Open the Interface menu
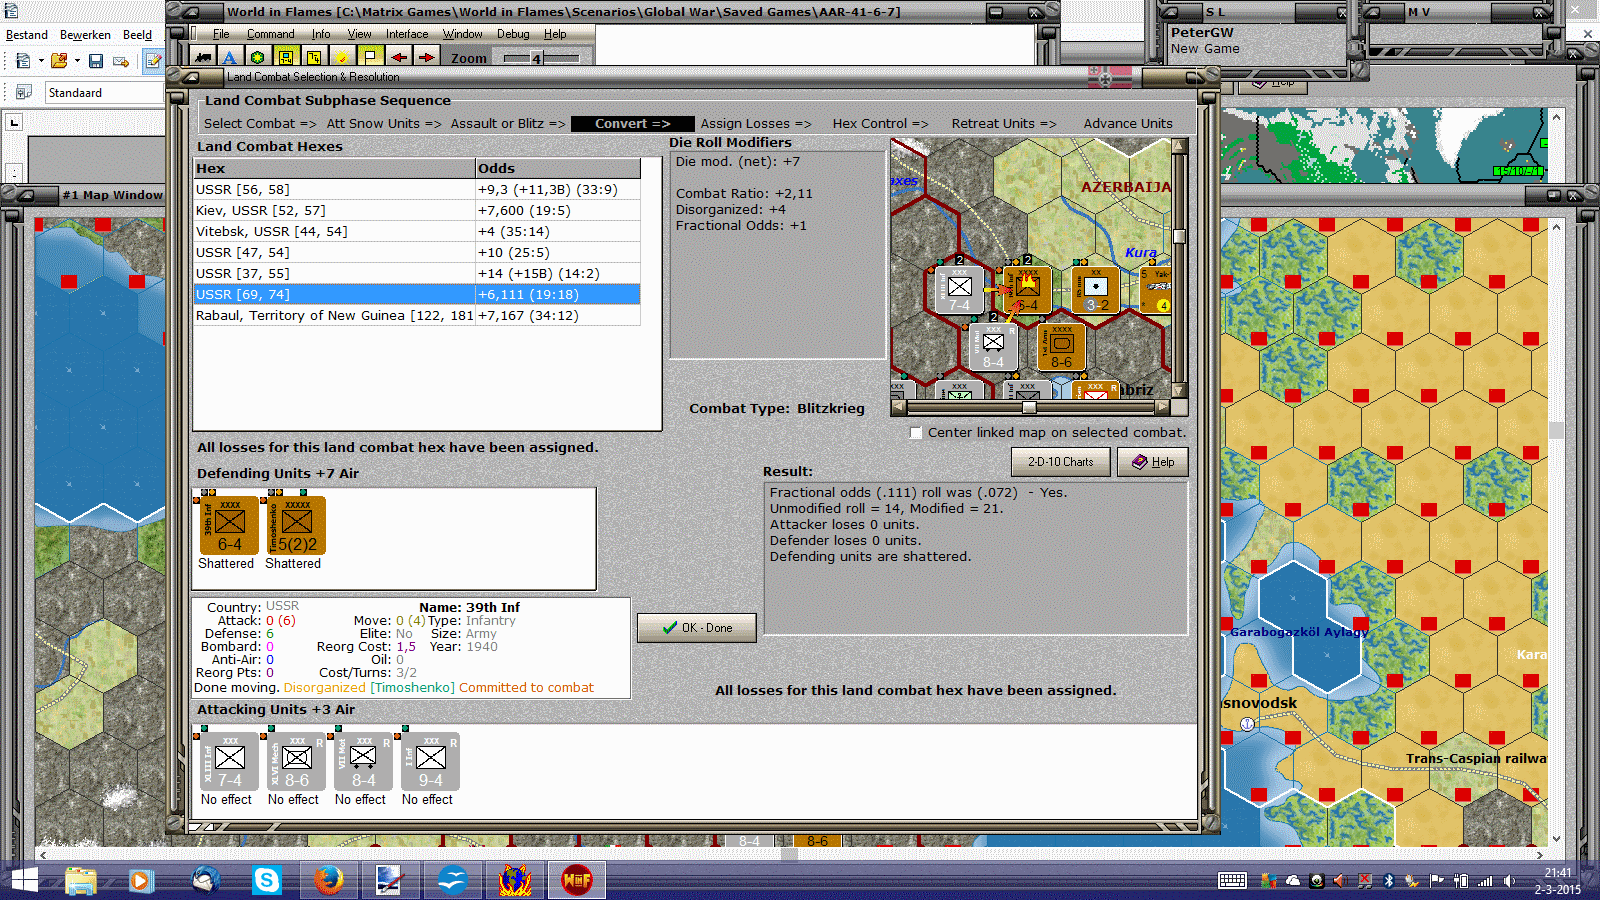1600x900 pixels. coord(407,34)
